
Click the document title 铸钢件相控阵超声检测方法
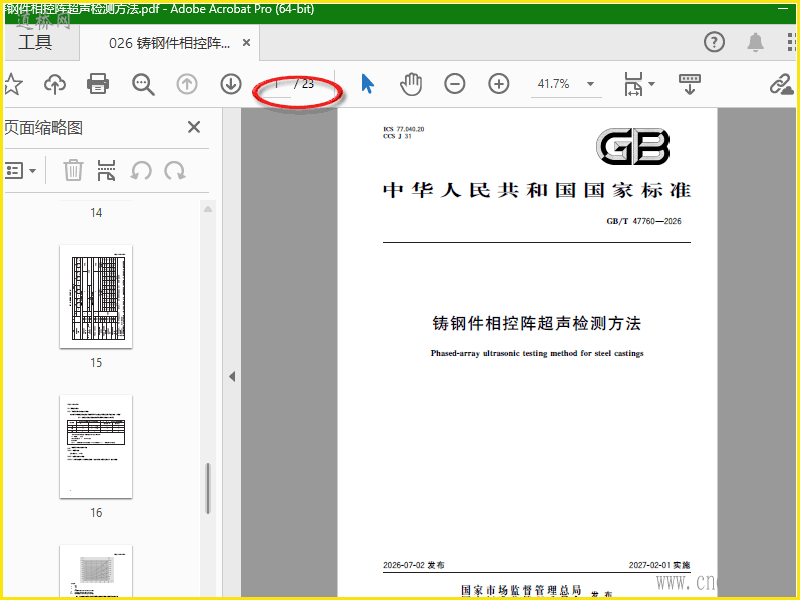click(537, 323)
